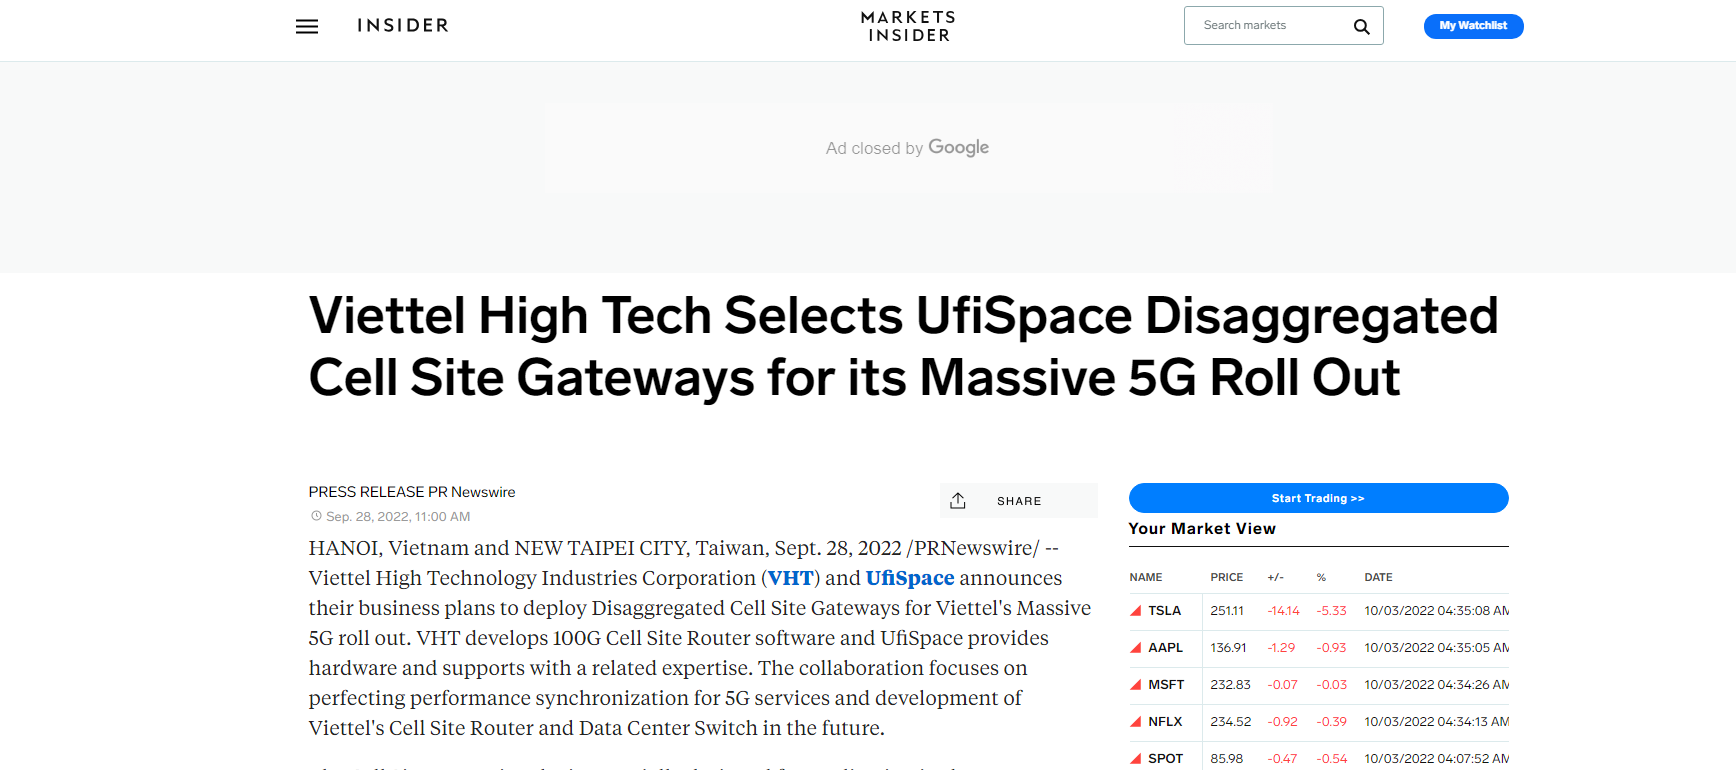Open the AAPL stock row
The width and height of the screenshot is (1736, 770).
1318,648
